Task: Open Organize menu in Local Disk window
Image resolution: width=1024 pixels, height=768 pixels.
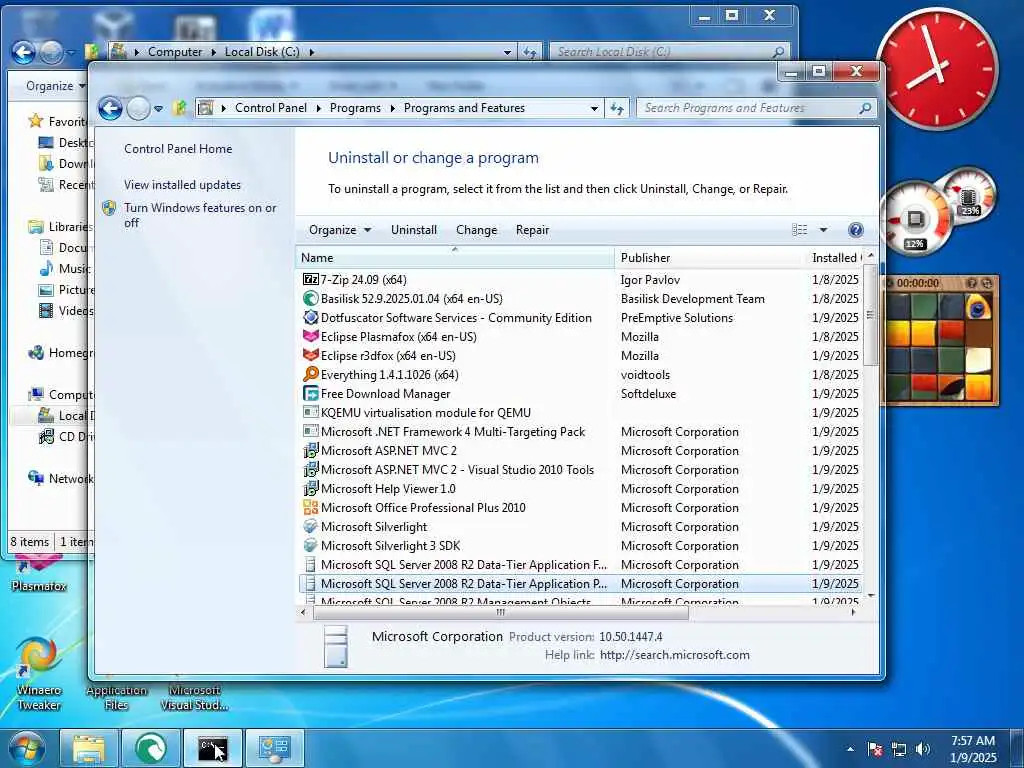Action: (x=56, y=86)
